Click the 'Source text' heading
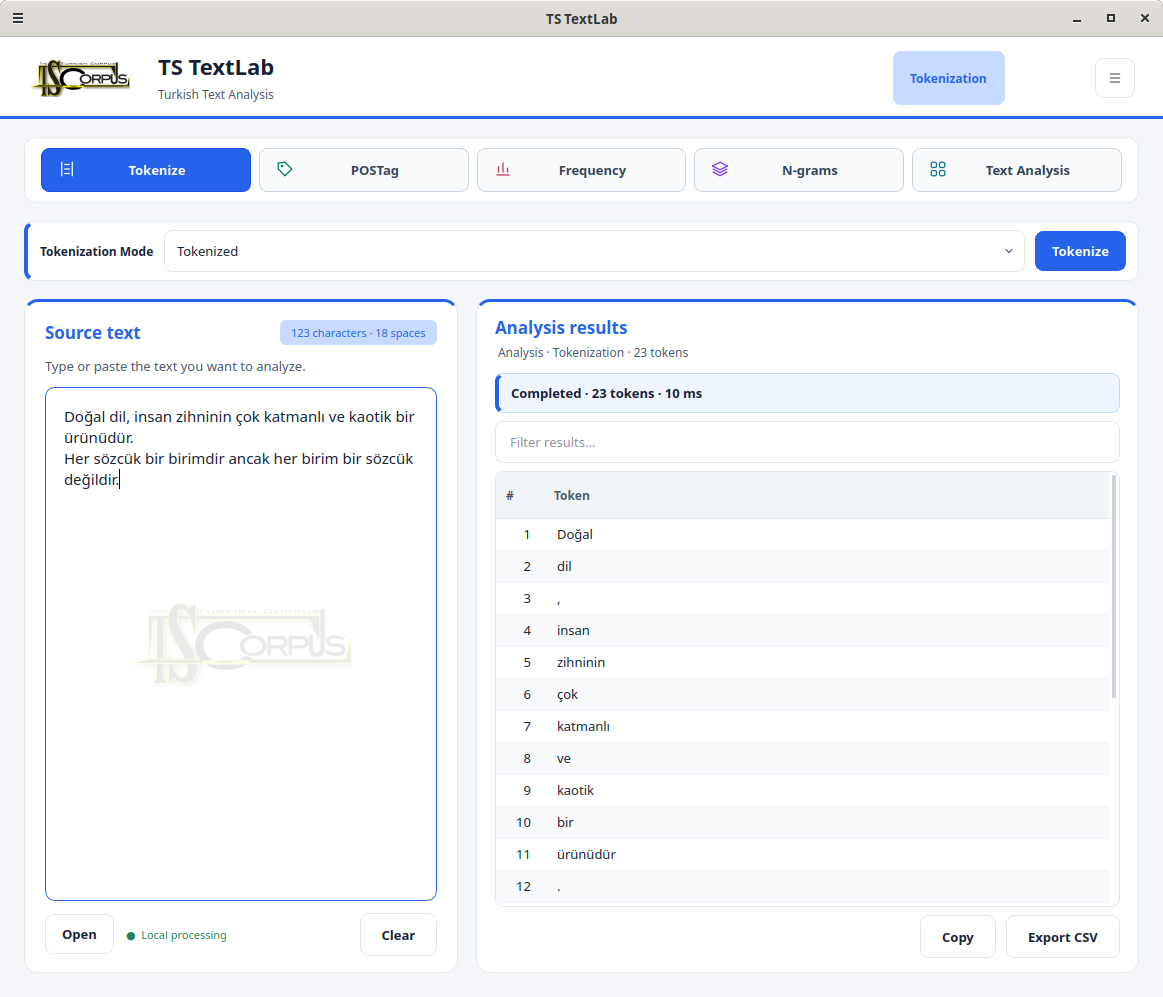 point(93,332)
